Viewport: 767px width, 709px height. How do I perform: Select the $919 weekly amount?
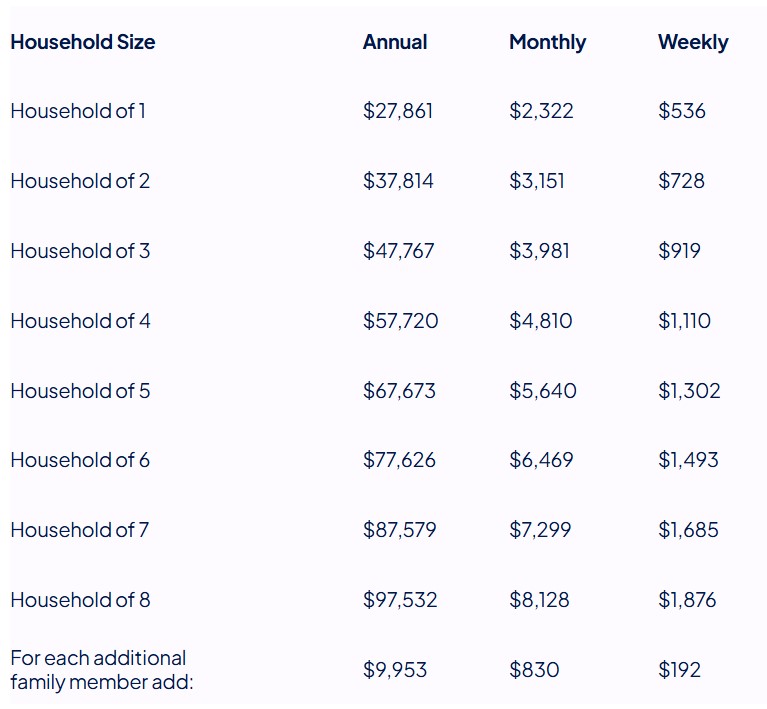(679, 251)
